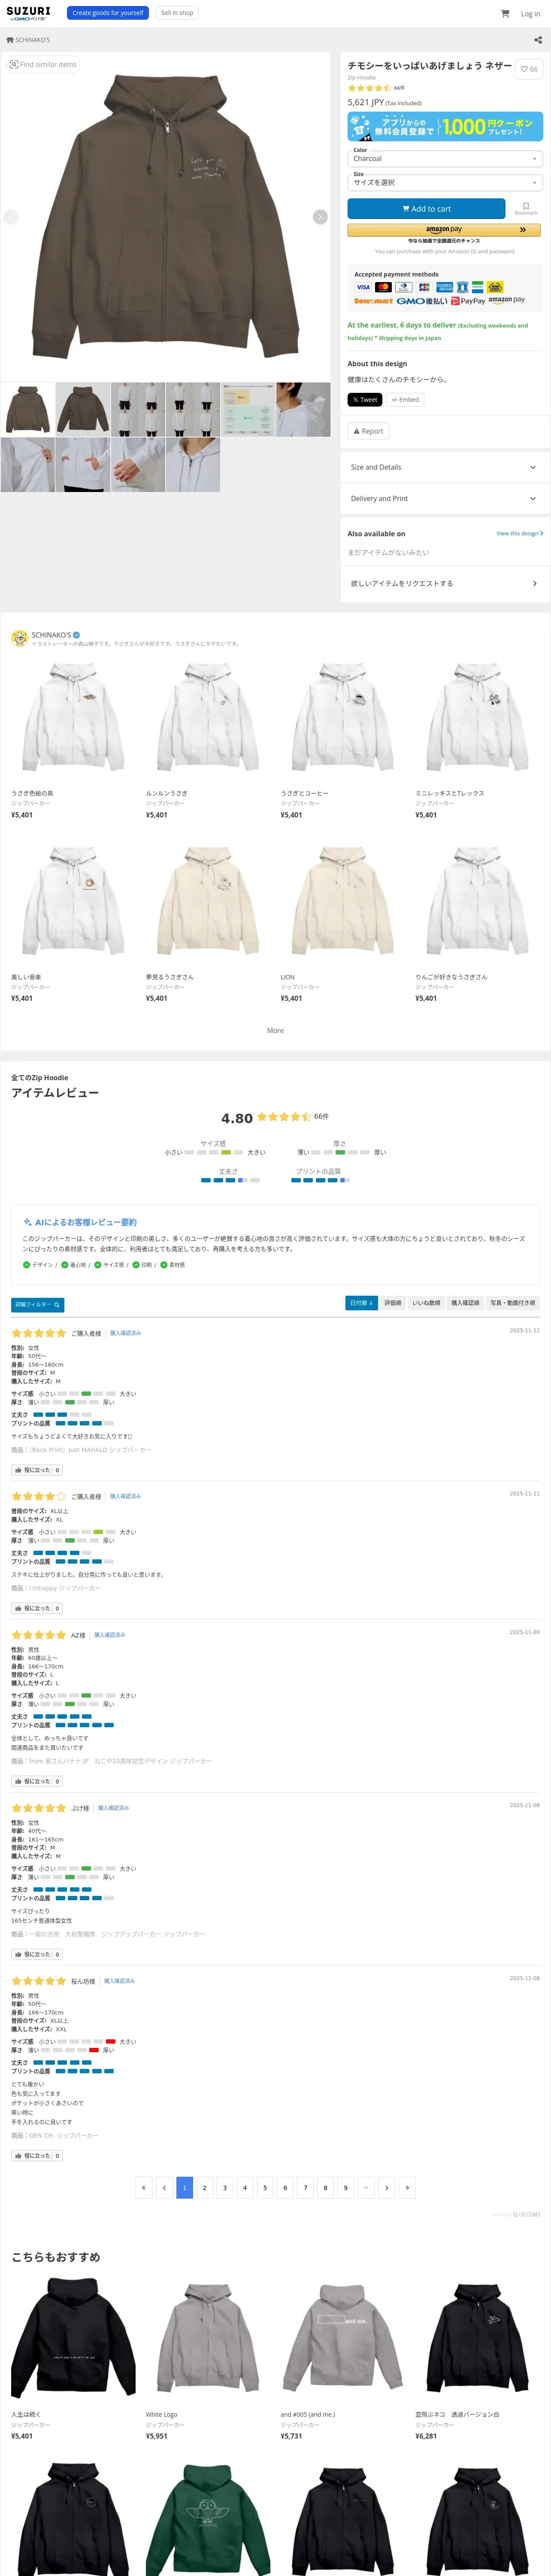Click helpful thumbs-up on 2025-11-12 review

[x=36, y=1470]
